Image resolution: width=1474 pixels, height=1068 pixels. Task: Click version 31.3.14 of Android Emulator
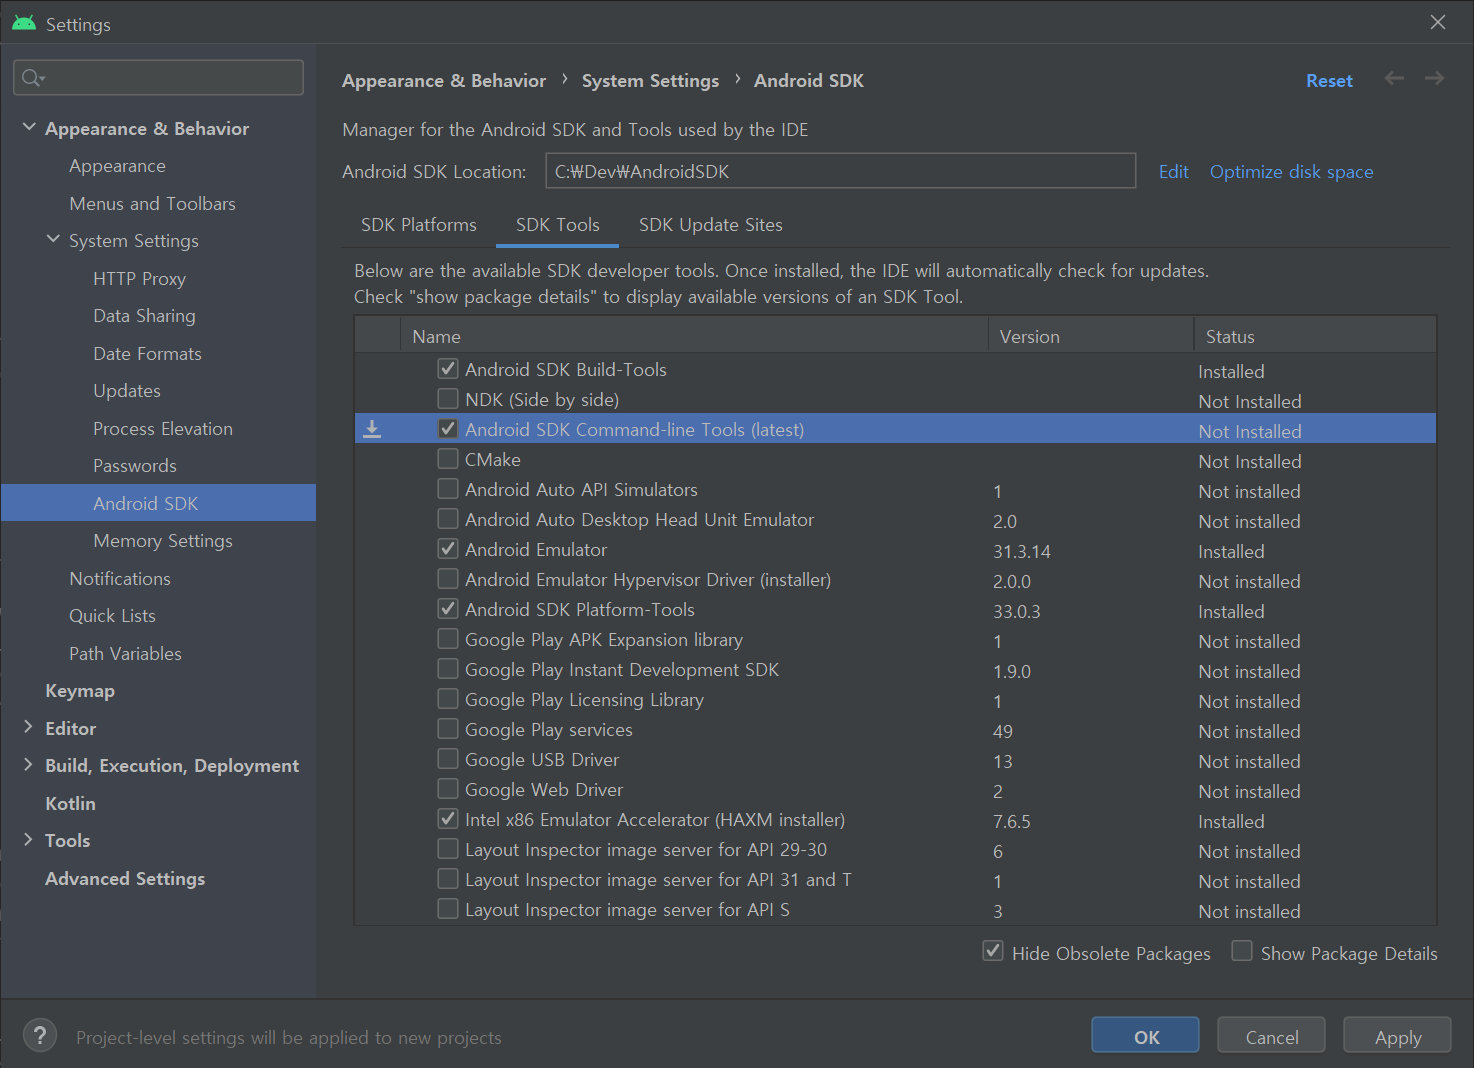click(1022, 551)
